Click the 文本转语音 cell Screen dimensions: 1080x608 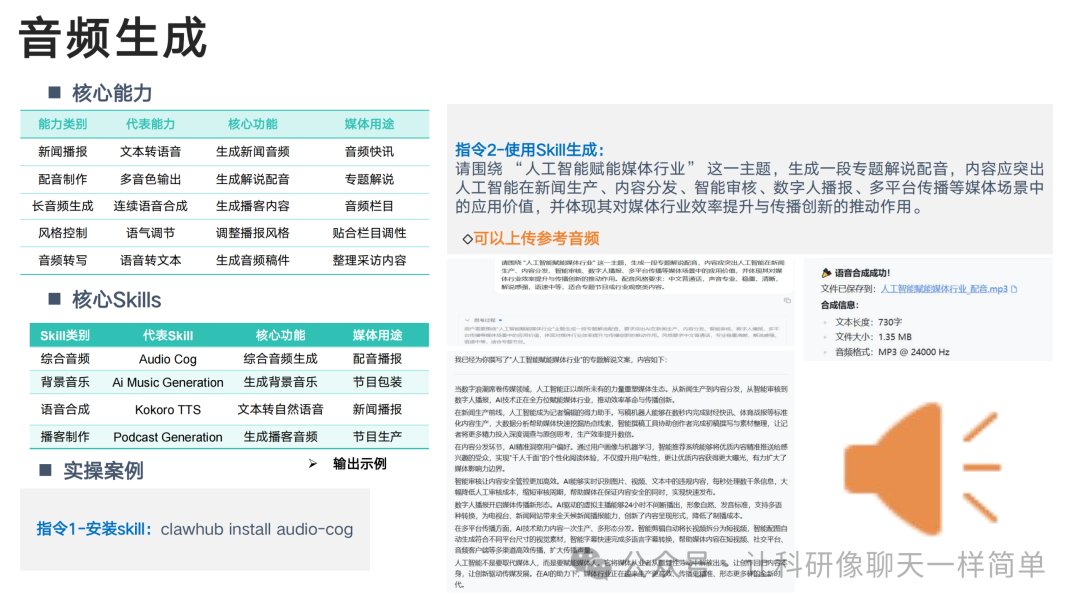point(150,151)
